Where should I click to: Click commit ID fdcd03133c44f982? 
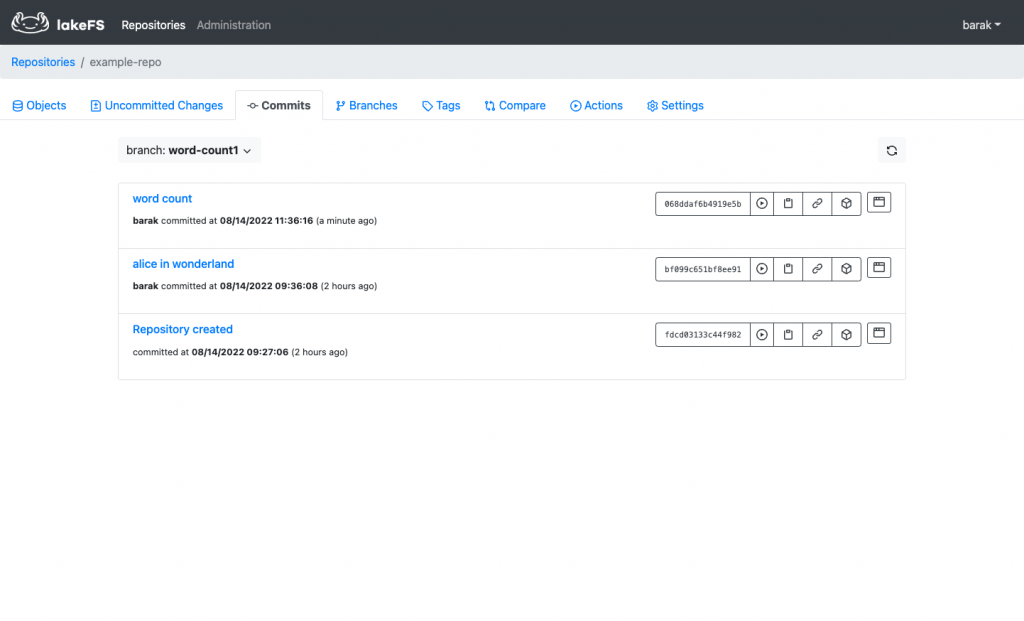pos(703,334)
